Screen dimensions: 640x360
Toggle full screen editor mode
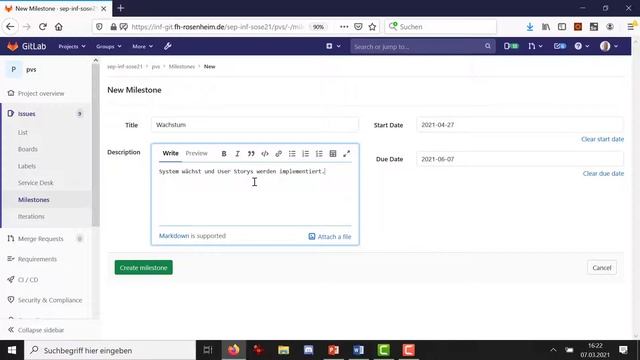coord(347,153)
